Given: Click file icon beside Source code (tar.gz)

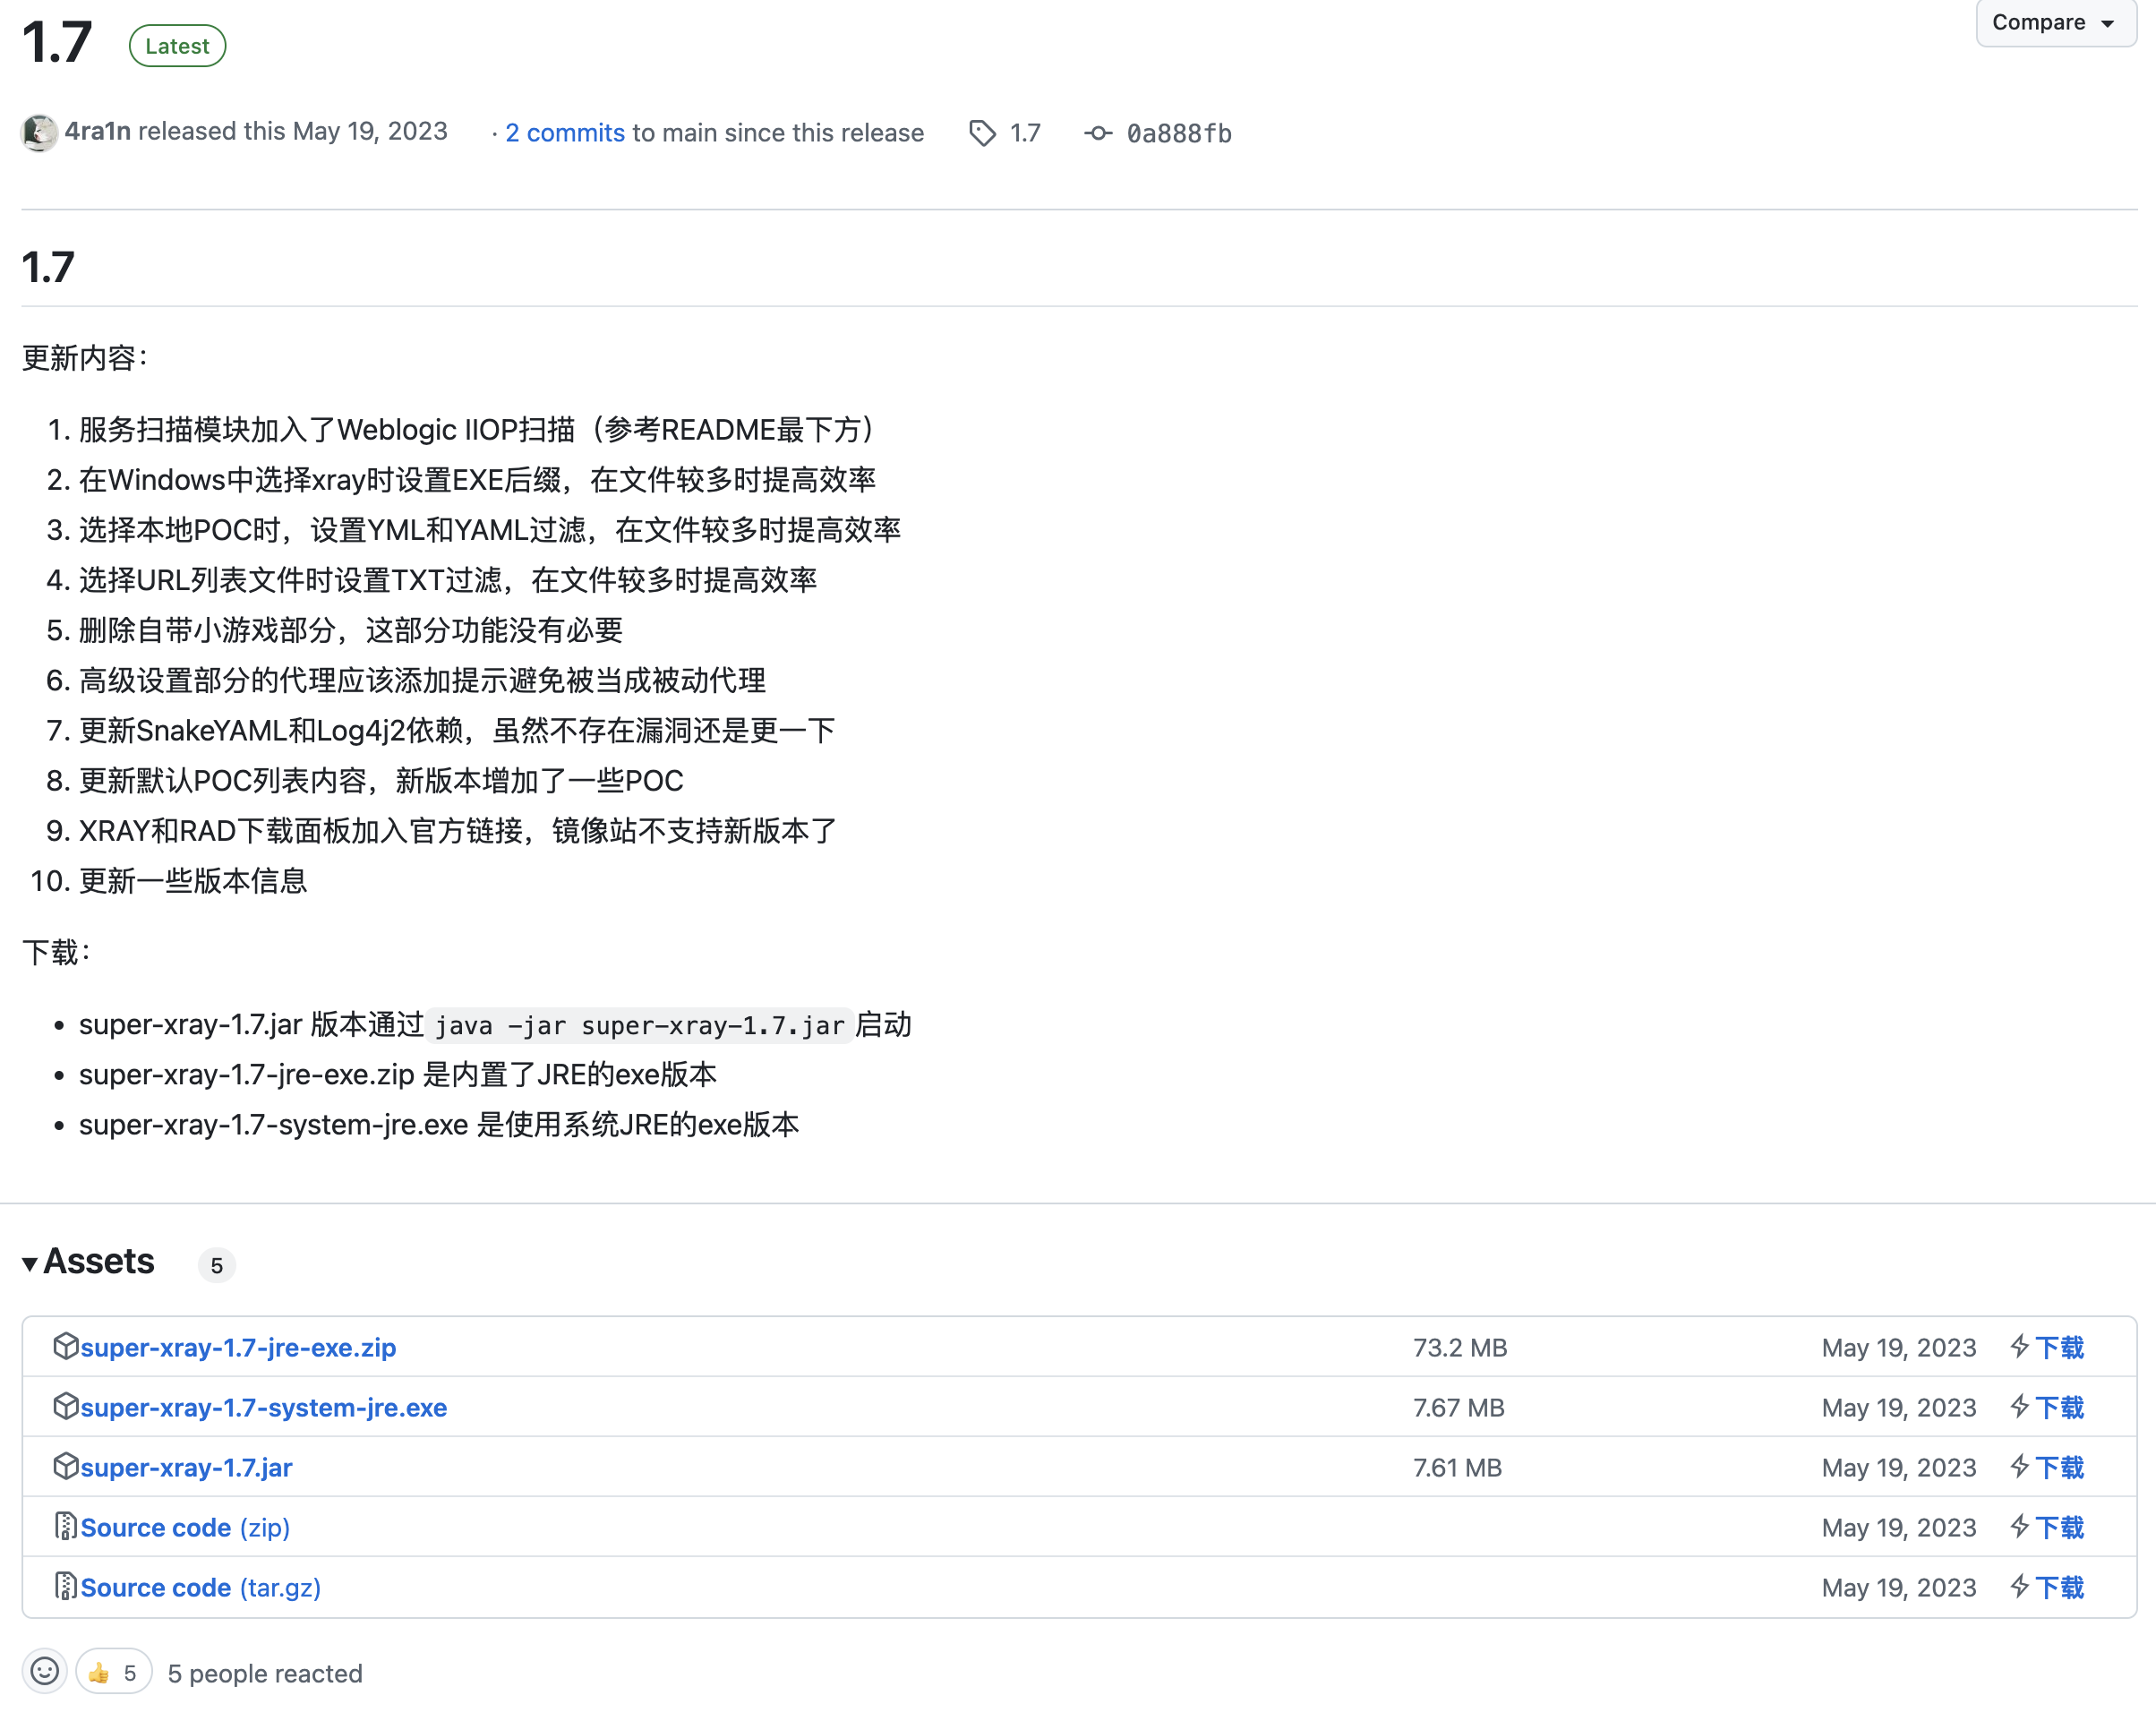Looking at the screenshot, I should [x=65, y=1586].
